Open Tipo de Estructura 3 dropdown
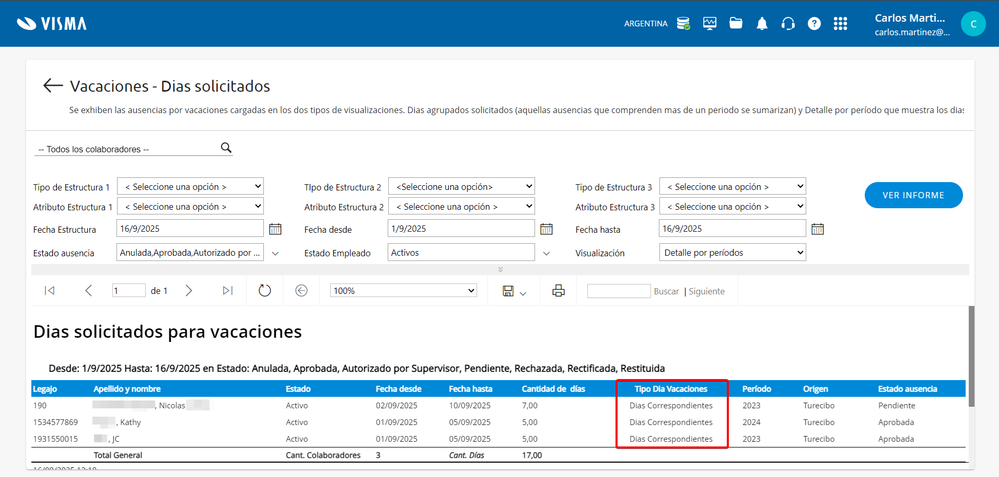The width and height of the screenshot is (999, 477). point(733,187)
